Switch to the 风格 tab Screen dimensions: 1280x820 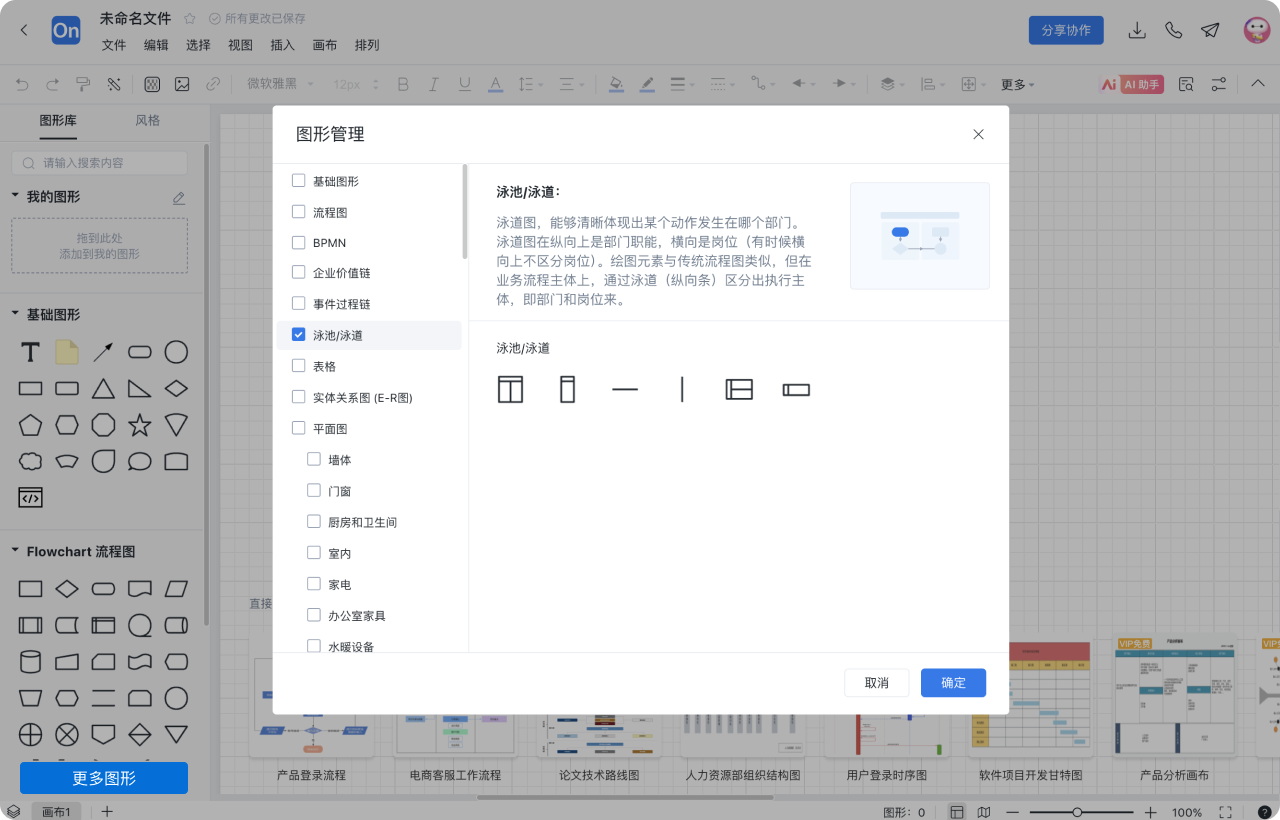coord(147,120)
